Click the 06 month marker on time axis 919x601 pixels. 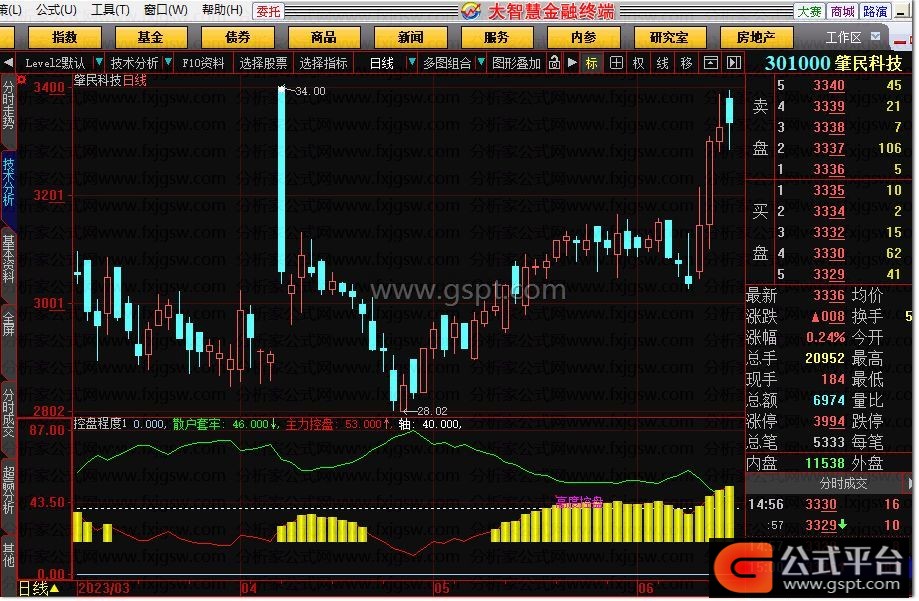[646, 588]
